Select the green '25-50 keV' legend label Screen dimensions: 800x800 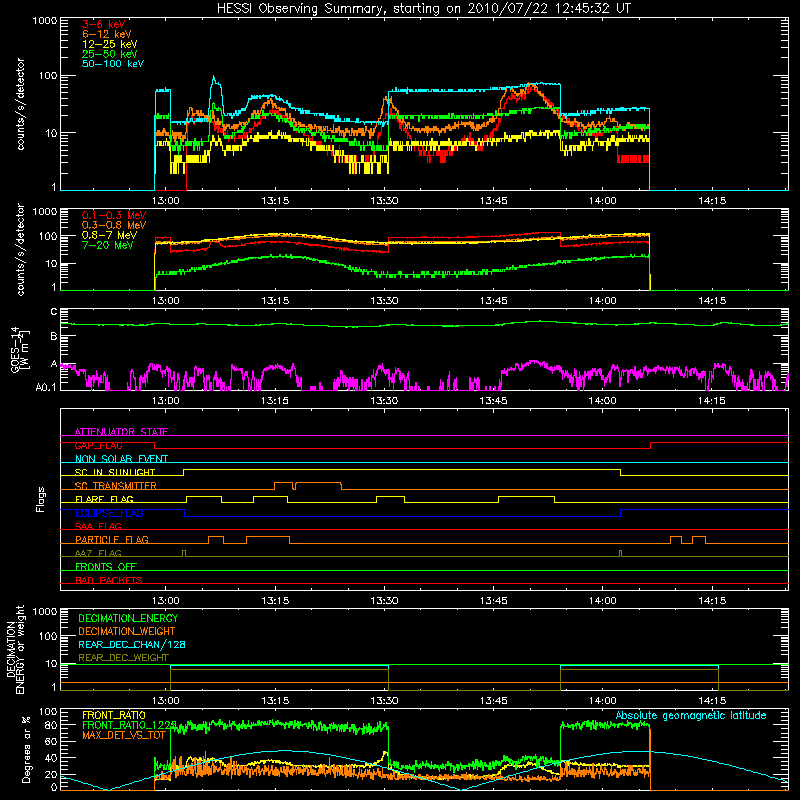point(110,54)
